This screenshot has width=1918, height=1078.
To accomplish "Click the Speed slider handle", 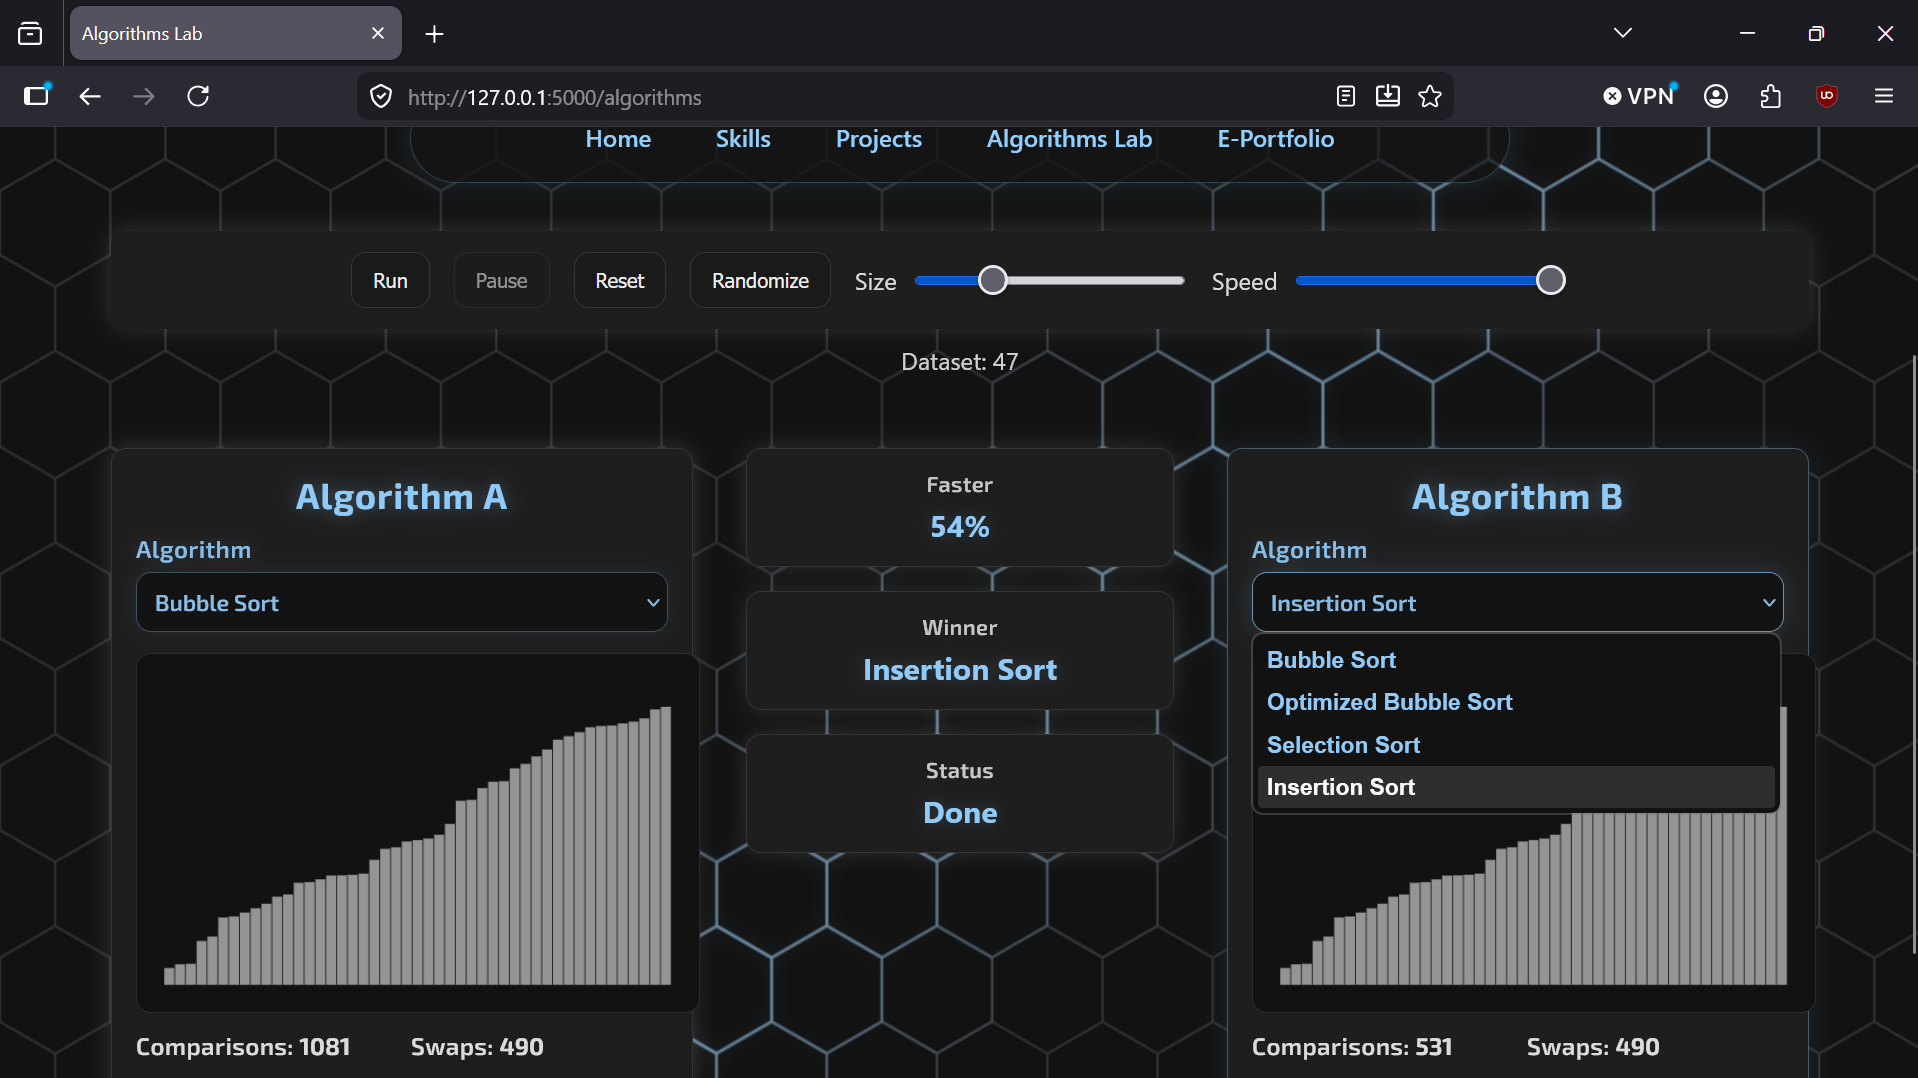I will point(1550,280).
